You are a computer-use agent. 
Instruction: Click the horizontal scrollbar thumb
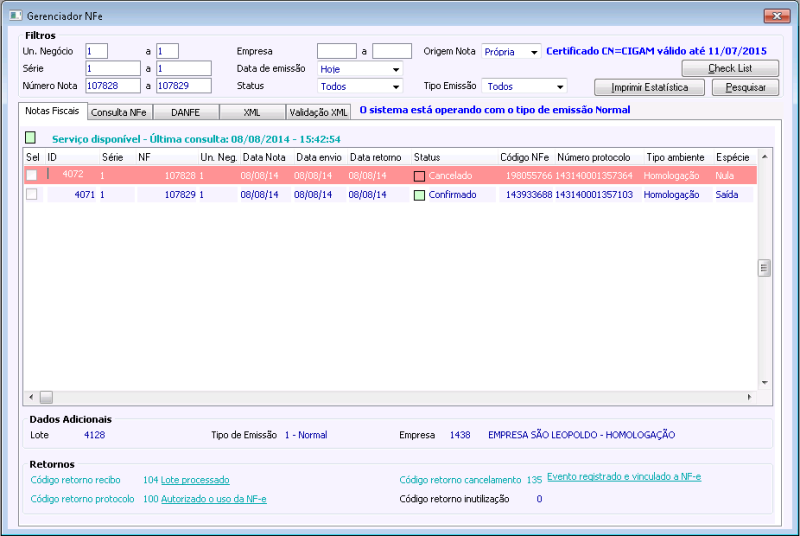46,397
